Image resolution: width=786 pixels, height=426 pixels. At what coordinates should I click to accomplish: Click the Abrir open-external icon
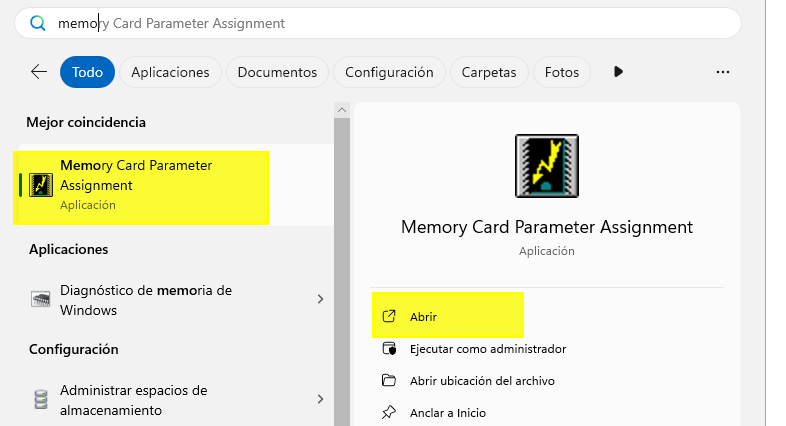tap(389, 316)
